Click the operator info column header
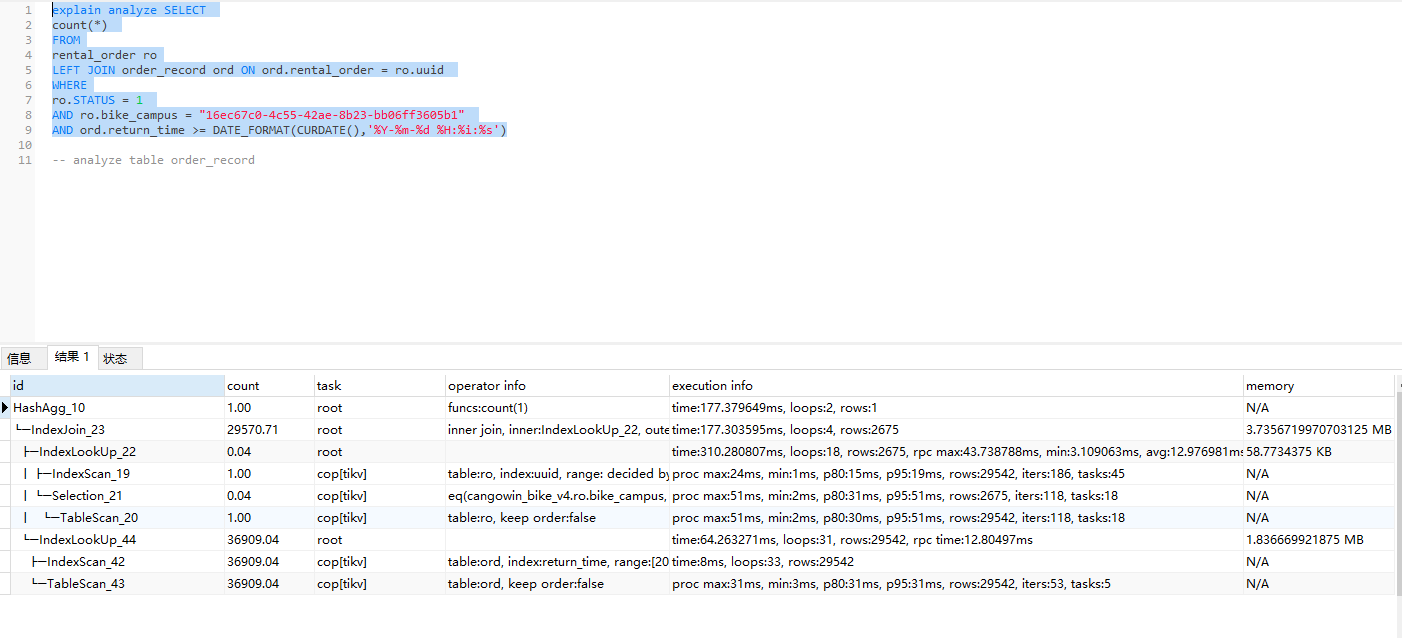1402x638 pixels. 486,386
